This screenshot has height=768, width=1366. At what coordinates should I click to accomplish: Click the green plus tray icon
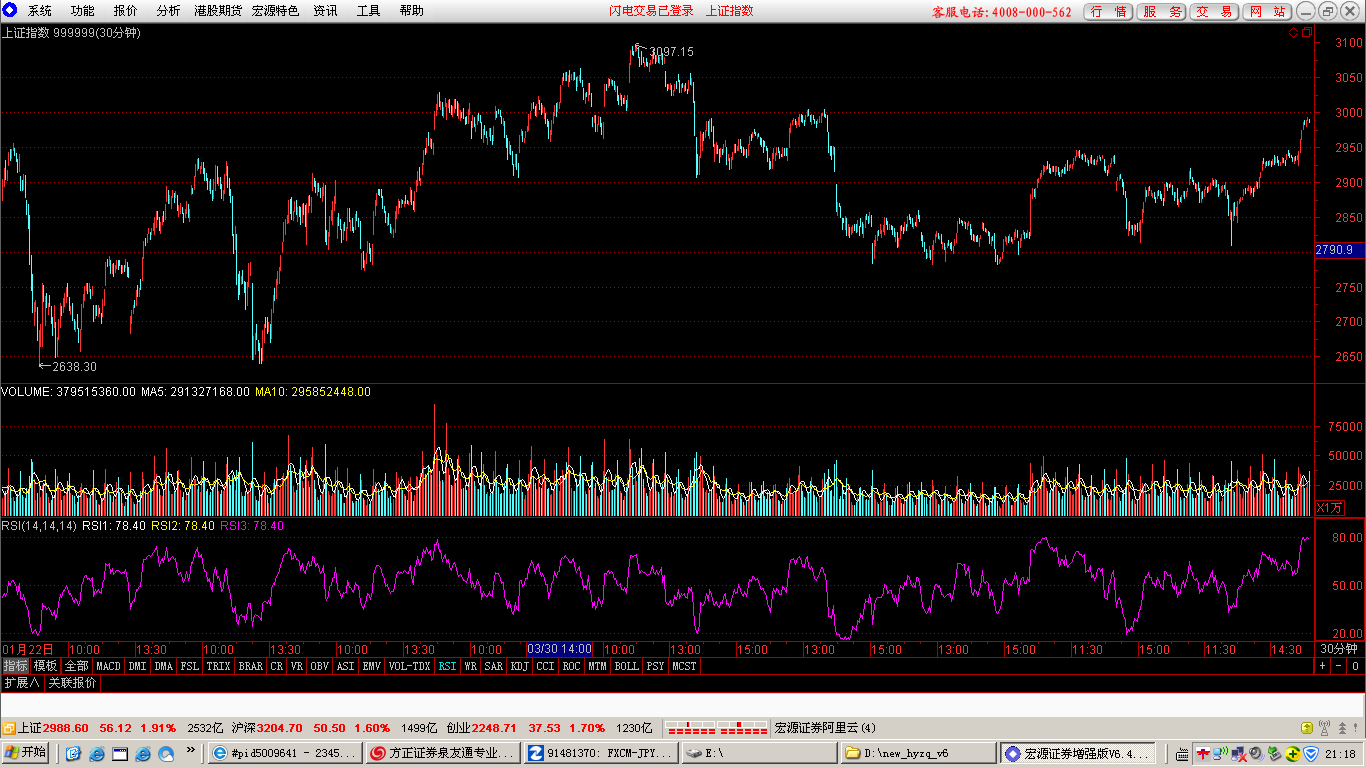(x=1294, y=753)
